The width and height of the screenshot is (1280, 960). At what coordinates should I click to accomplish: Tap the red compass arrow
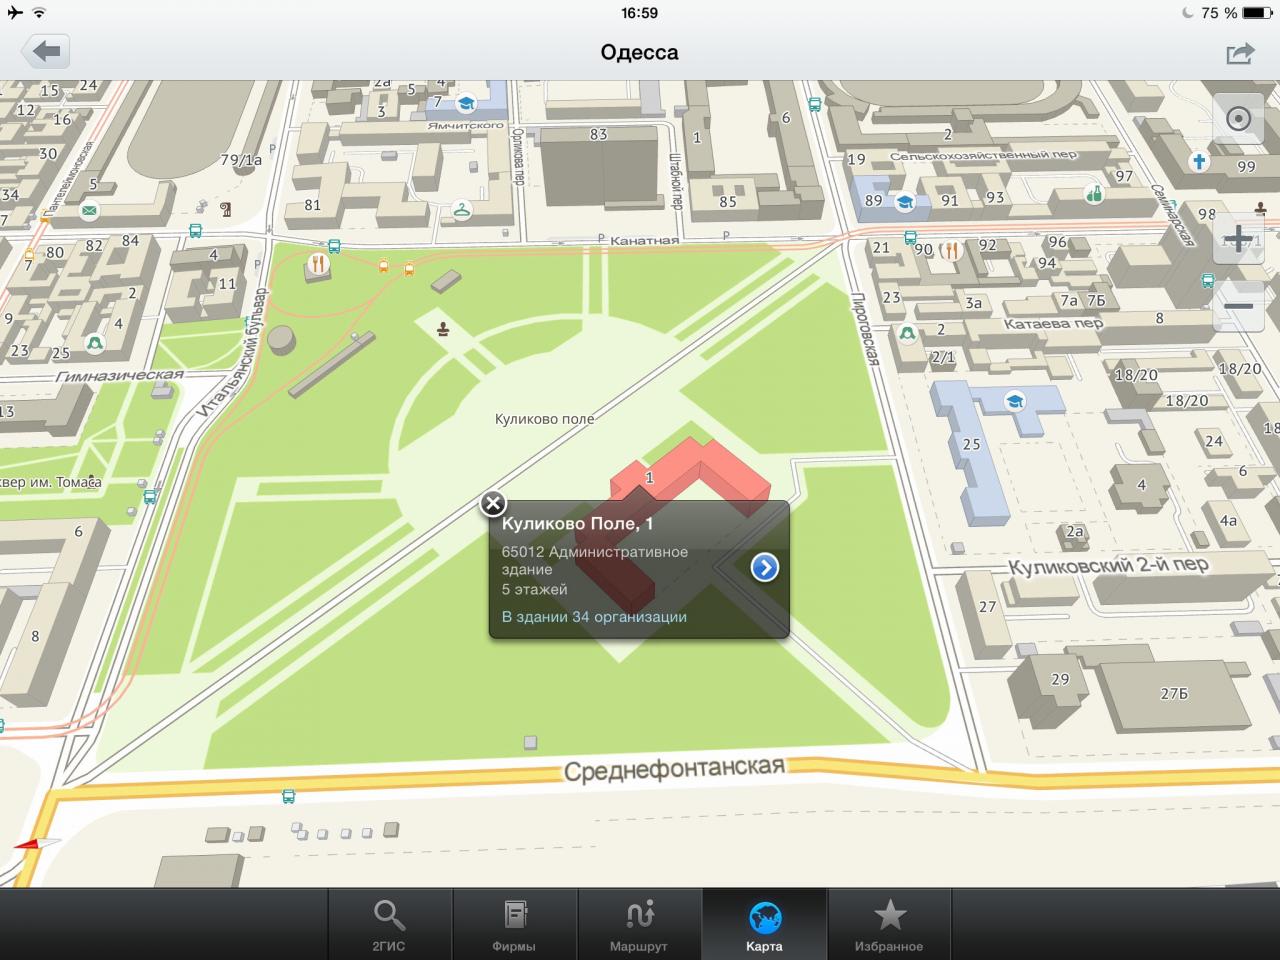pos(36,844)
